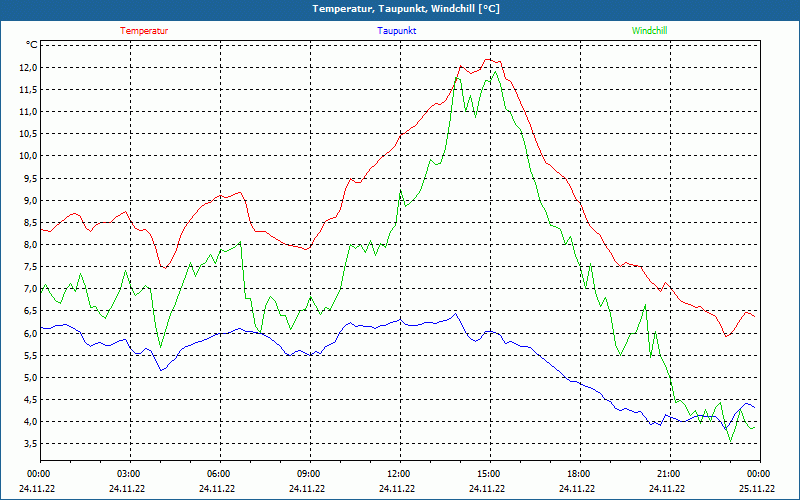This screenshot has height=500, width=800.
Task: Click the 15:00 time label
Action: (x=490, y=474)
